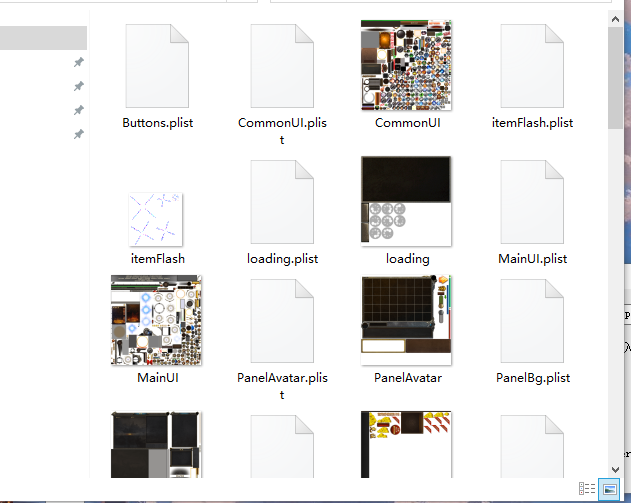Select the PanelBg.plist file icon
631x503 pixels.
click(533, 321)
